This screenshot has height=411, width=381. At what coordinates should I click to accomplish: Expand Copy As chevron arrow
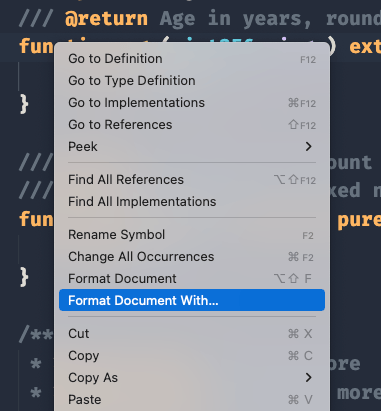tap(309, 378)
